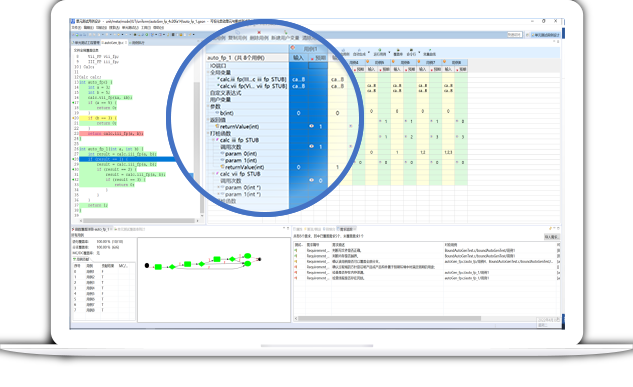The width and height of the screenshot is (633, 387).
Task: Switch to the 单元测试工程管理 tab
Action: tap(86, 42)
